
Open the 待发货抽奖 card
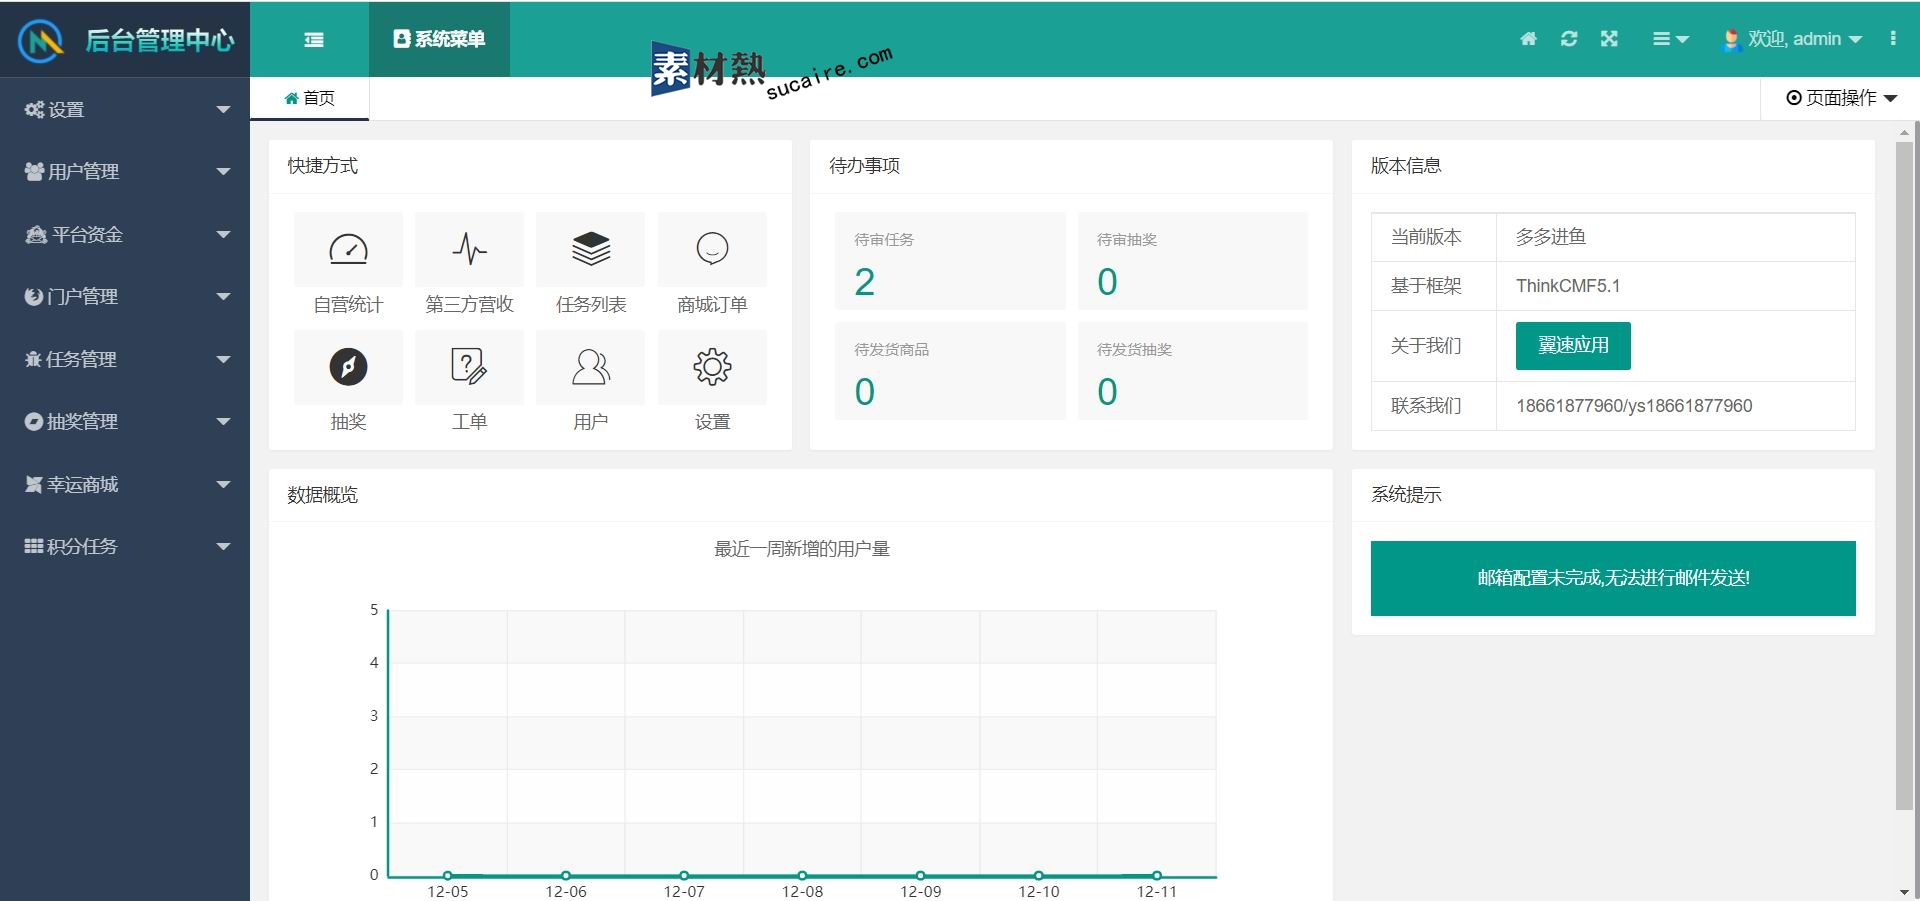(1192, 371)
